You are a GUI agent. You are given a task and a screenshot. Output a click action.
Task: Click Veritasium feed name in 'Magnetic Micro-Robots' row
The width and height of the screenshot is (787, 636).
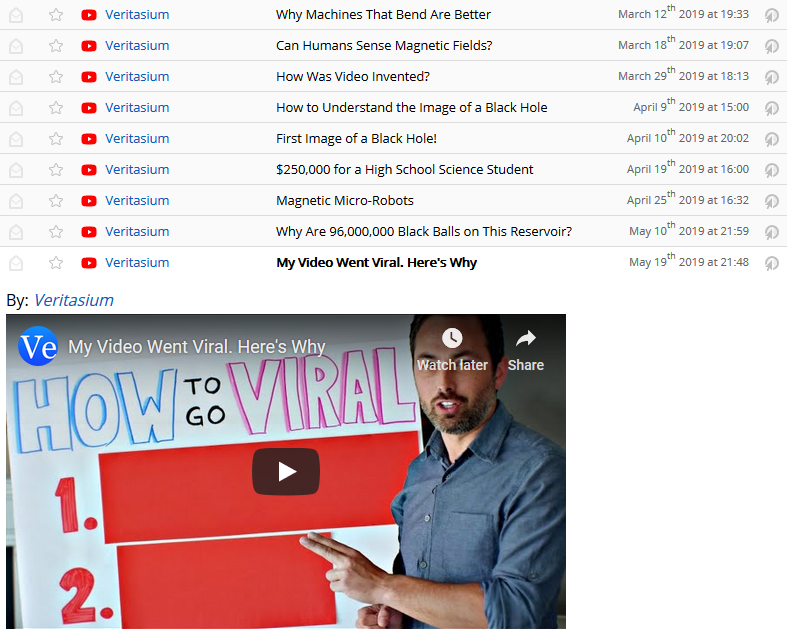click(137, 201)
